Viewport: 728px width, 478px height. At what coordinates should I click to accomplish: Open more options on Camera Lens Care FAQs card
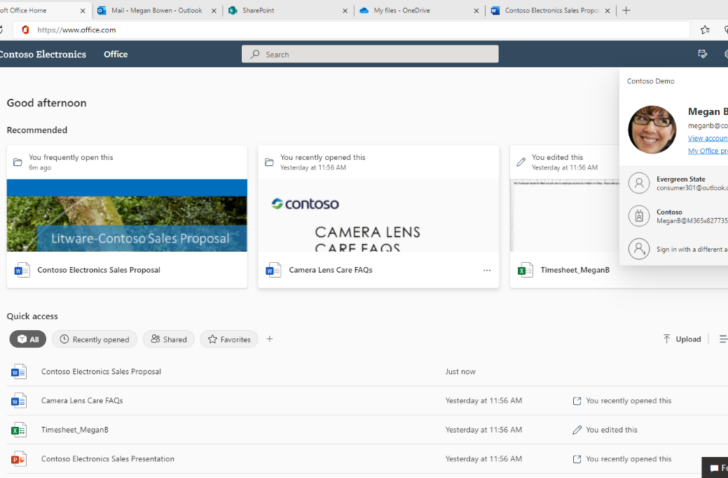pyautogui.click(x=487, y=270)
